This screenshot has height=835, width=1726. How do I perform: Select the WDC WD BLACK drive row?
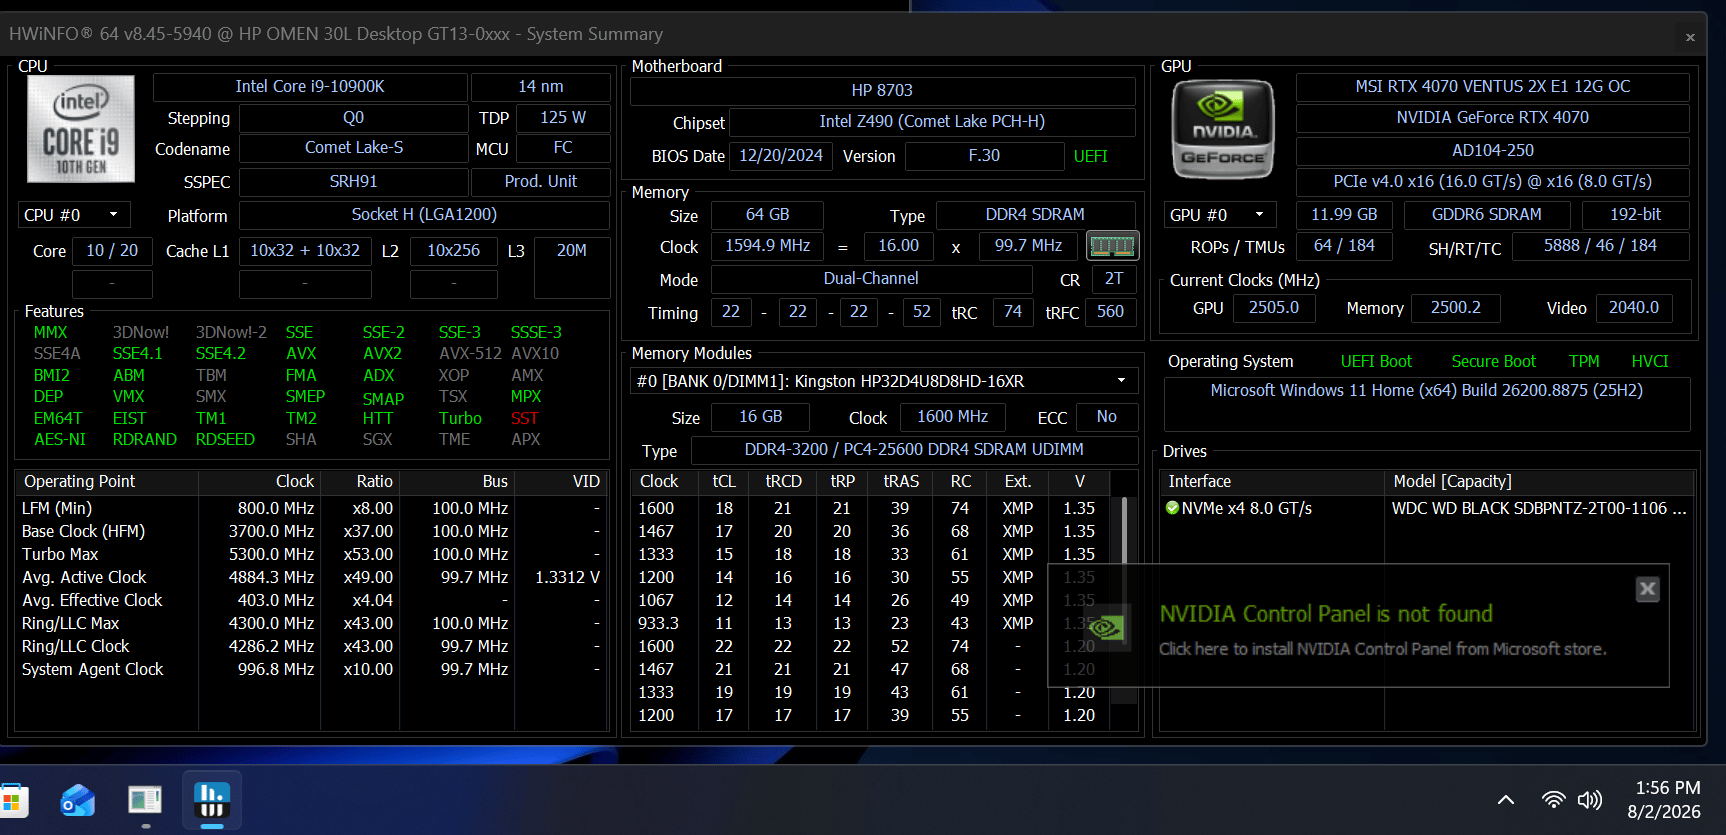pos(1428,508)
